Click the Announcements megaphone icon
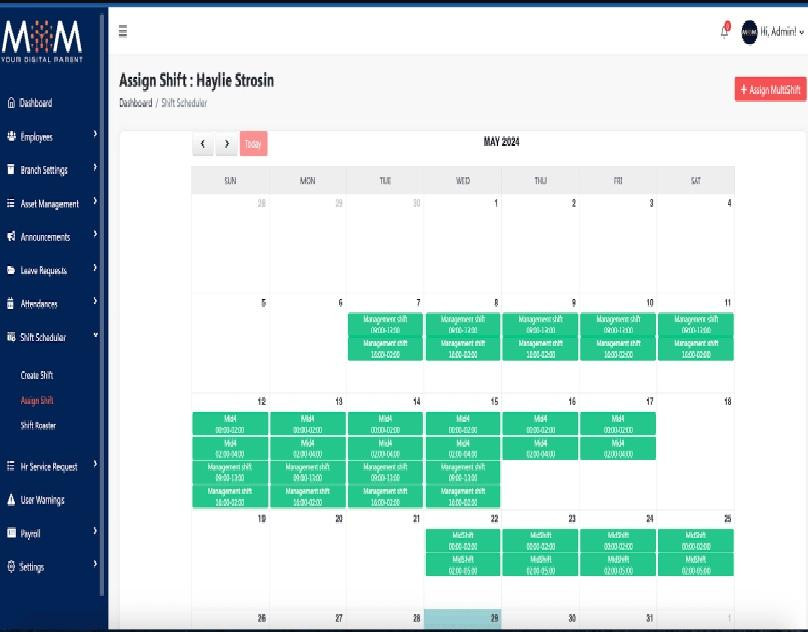Viewport: 808px width, 632px height. click(x=11, y=237)
